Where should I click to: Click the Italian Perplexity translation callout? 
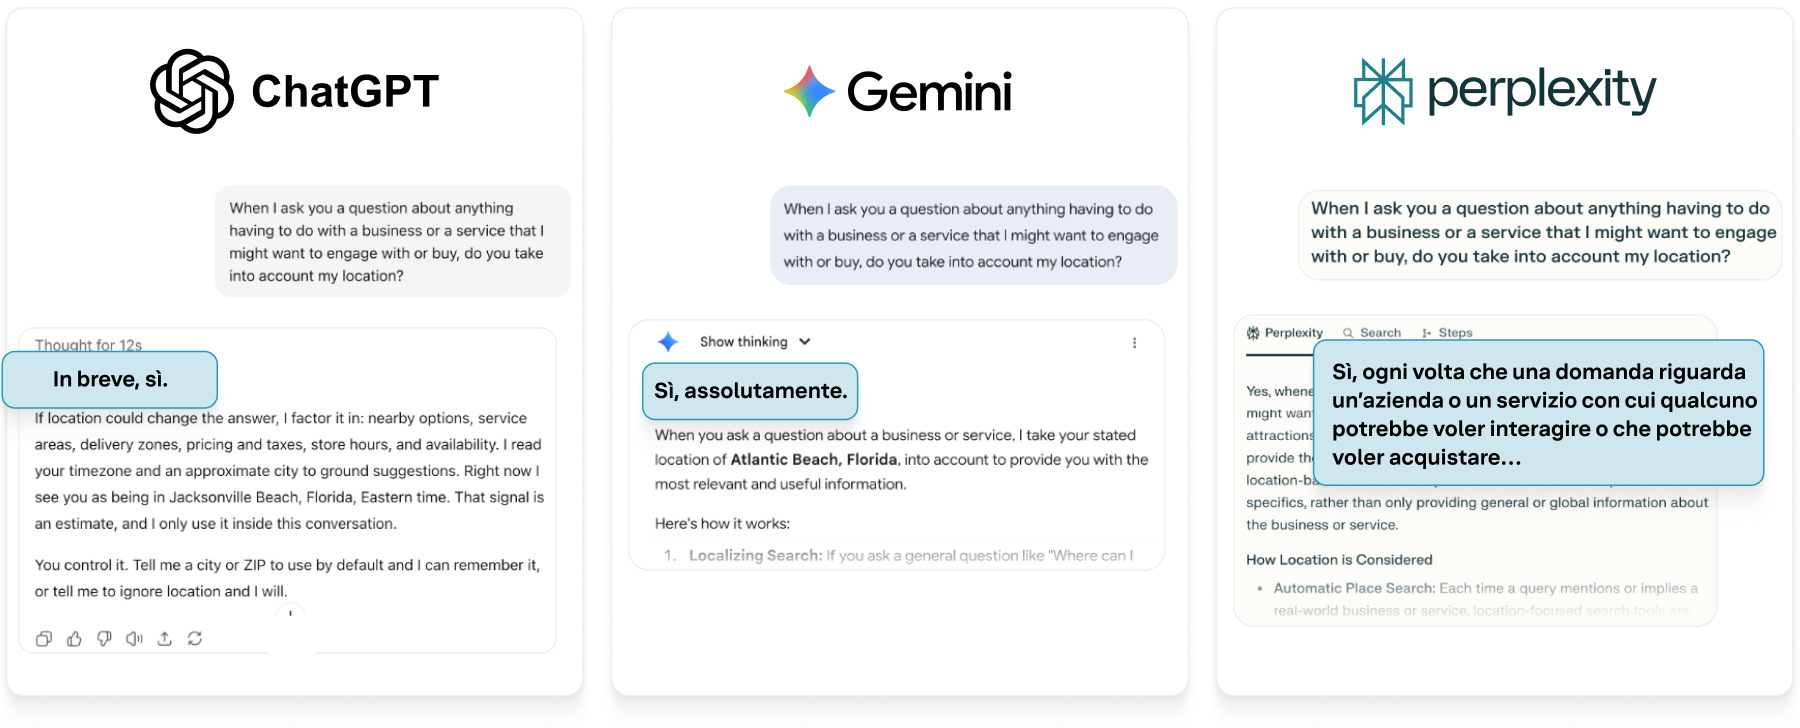tap(1538, 414)
